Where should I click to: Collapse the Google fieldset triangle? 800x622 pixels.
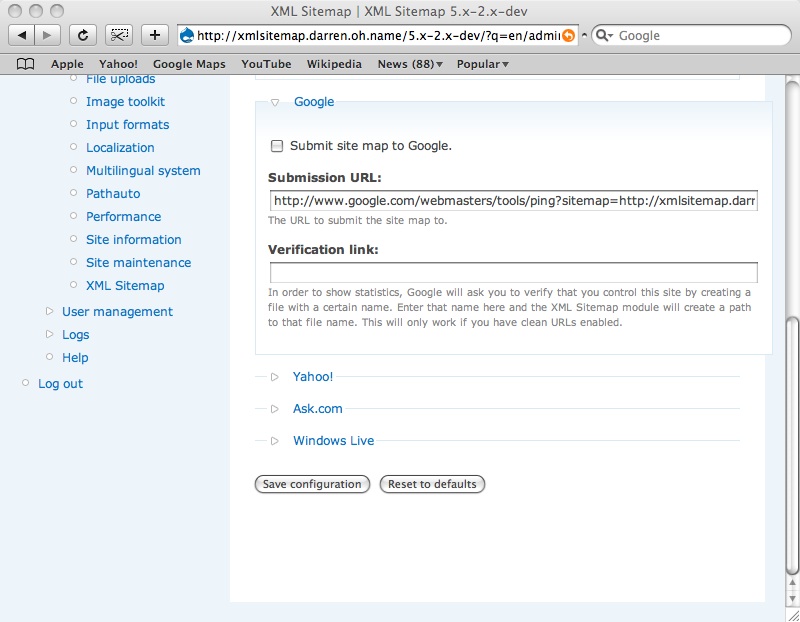click(x=275, y=102)
